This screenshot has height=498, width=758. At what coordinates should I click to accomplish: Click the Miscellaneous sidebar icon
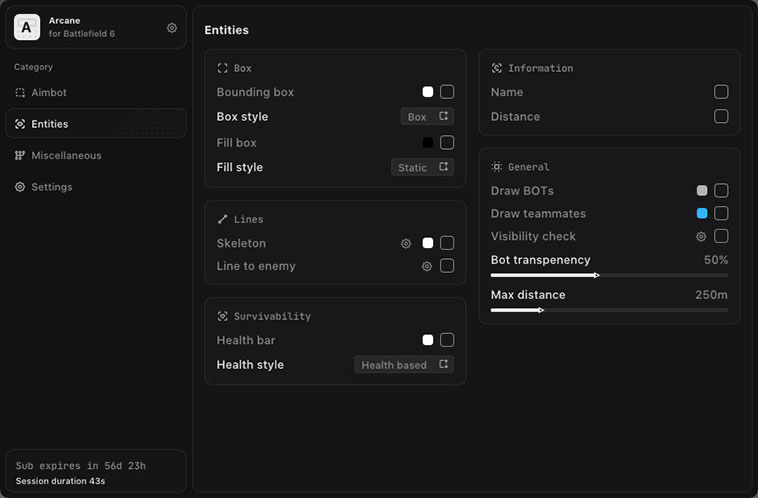click(x=20, y=156)
